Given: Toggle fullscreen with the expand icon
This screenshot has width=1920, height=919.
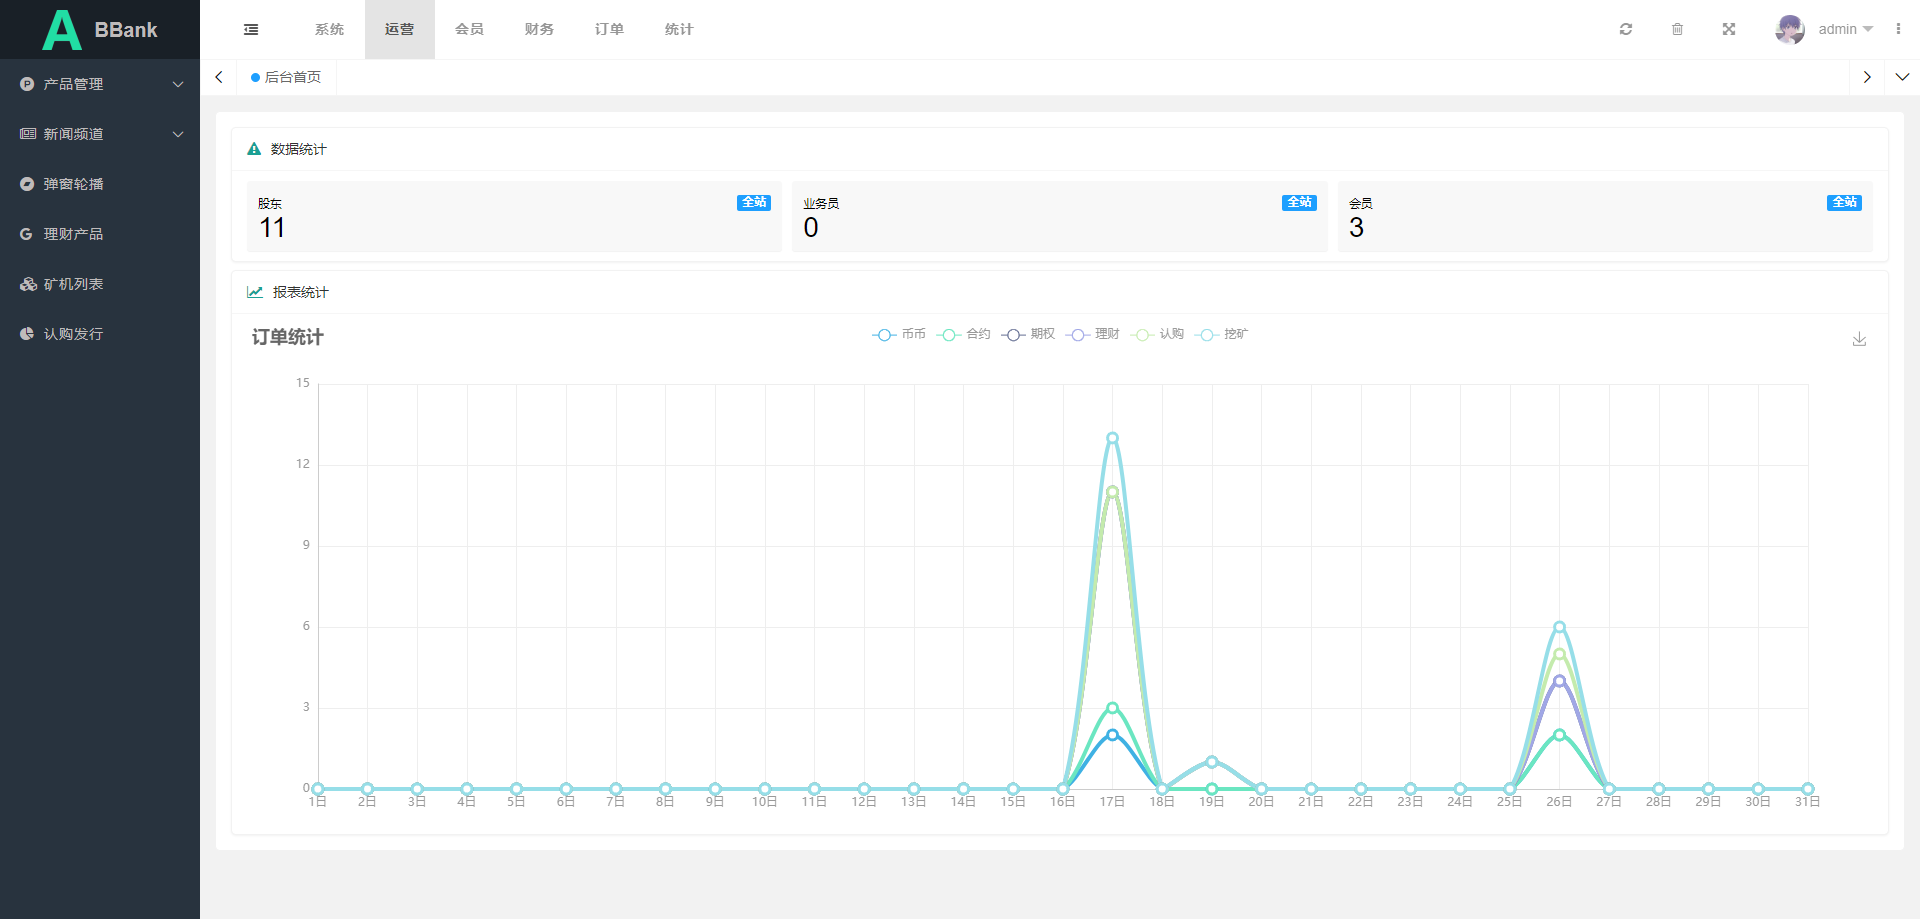Looking at the screenshot, I should point(1728,30).
